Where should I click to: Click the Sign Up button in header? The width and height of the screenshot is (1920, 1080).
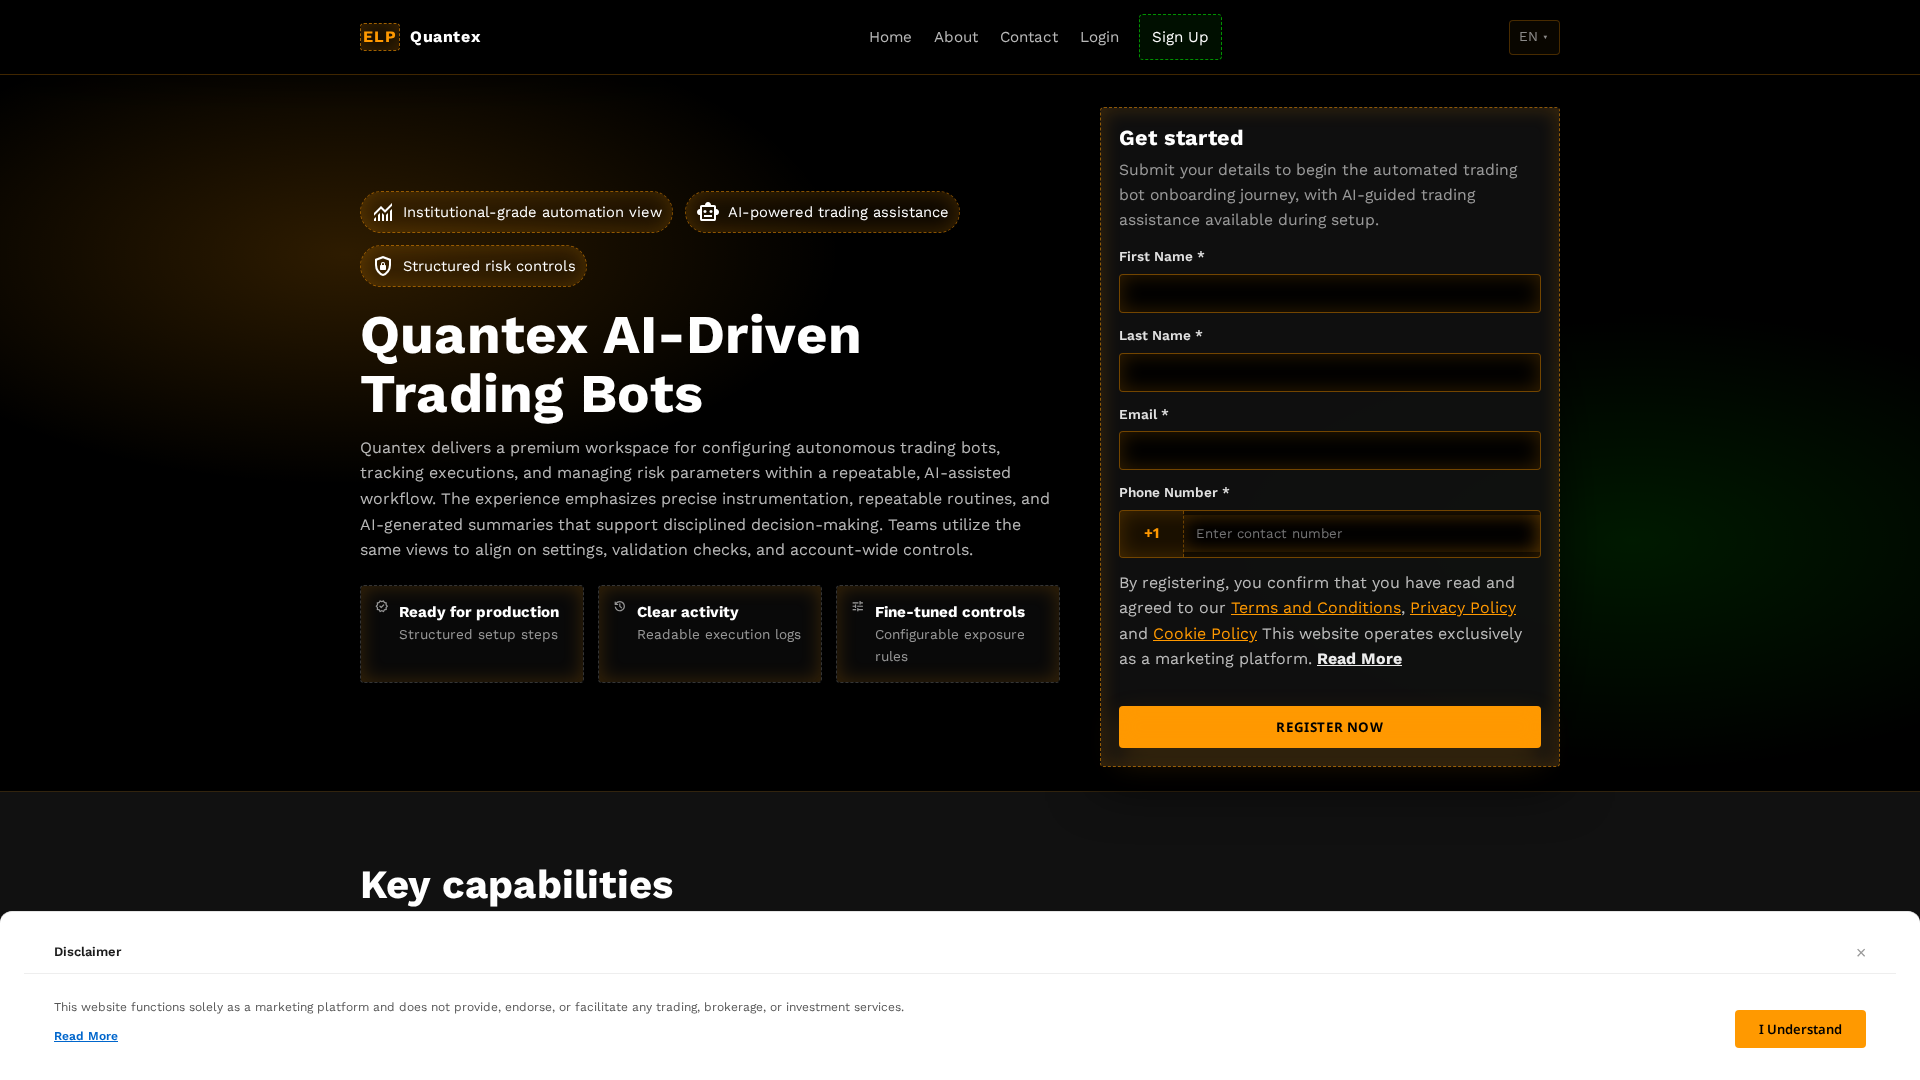[1180, 37]
